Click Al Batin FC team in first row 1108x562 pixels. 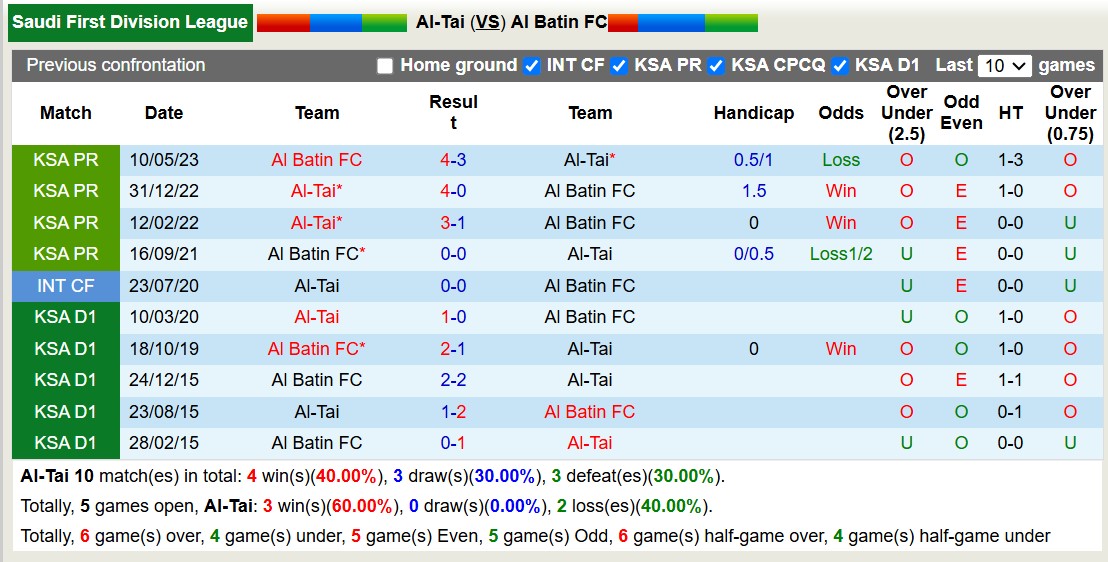[x=316, y=160]
